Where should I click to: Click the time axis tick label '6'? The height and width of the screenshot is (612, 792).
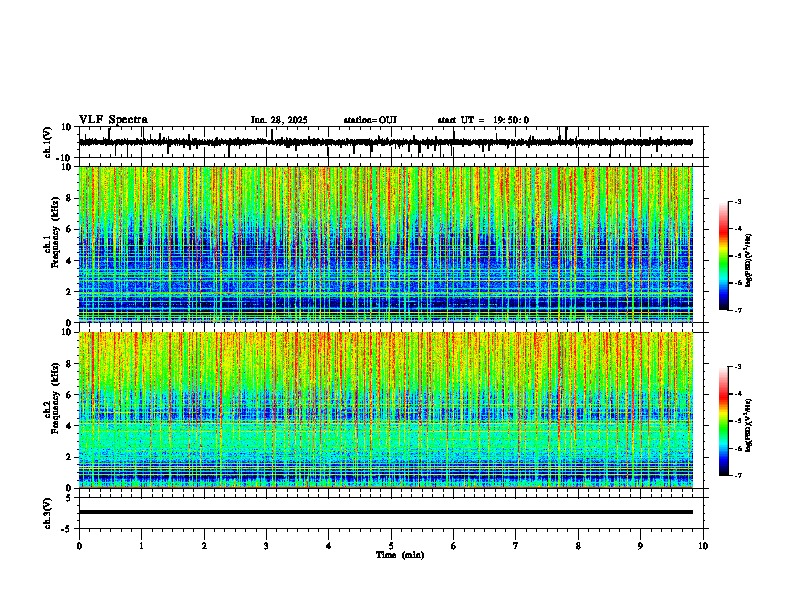(x=454, y=546)
